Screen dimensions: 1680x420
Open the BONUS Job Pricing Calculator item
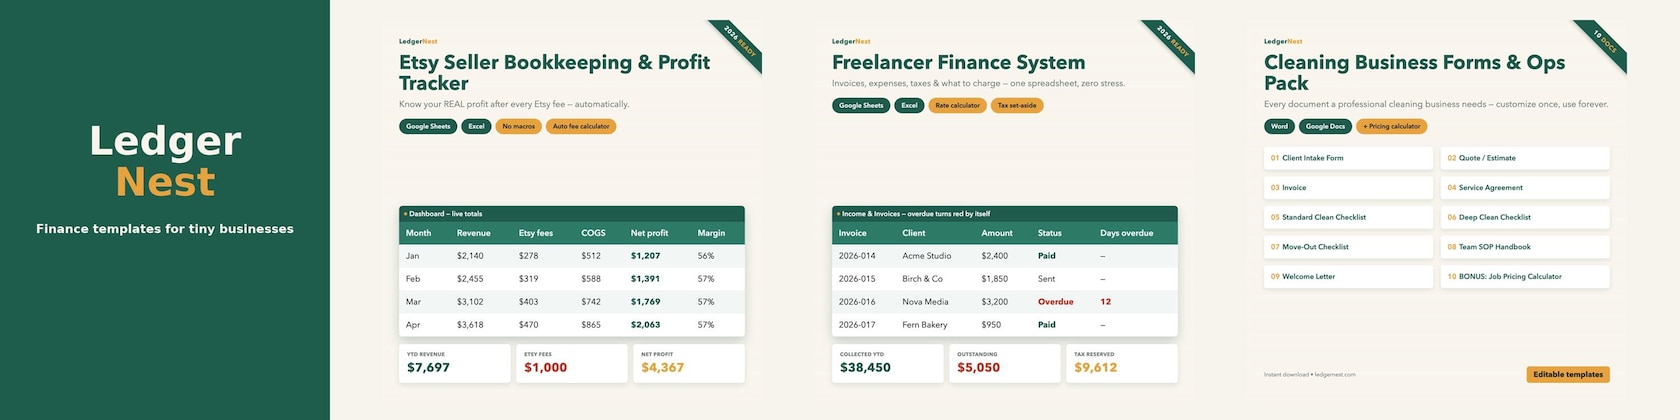1525,276
